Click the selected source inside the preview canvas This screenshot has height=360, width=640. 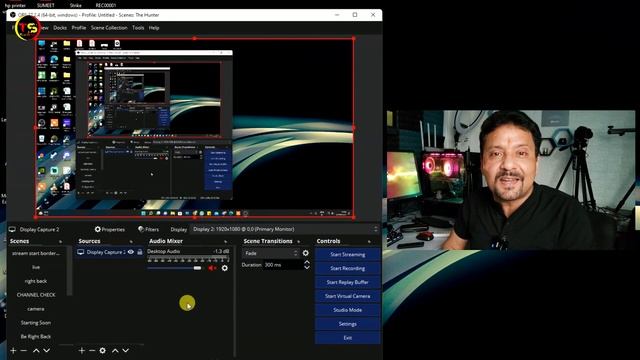click(x=194, y=128)
